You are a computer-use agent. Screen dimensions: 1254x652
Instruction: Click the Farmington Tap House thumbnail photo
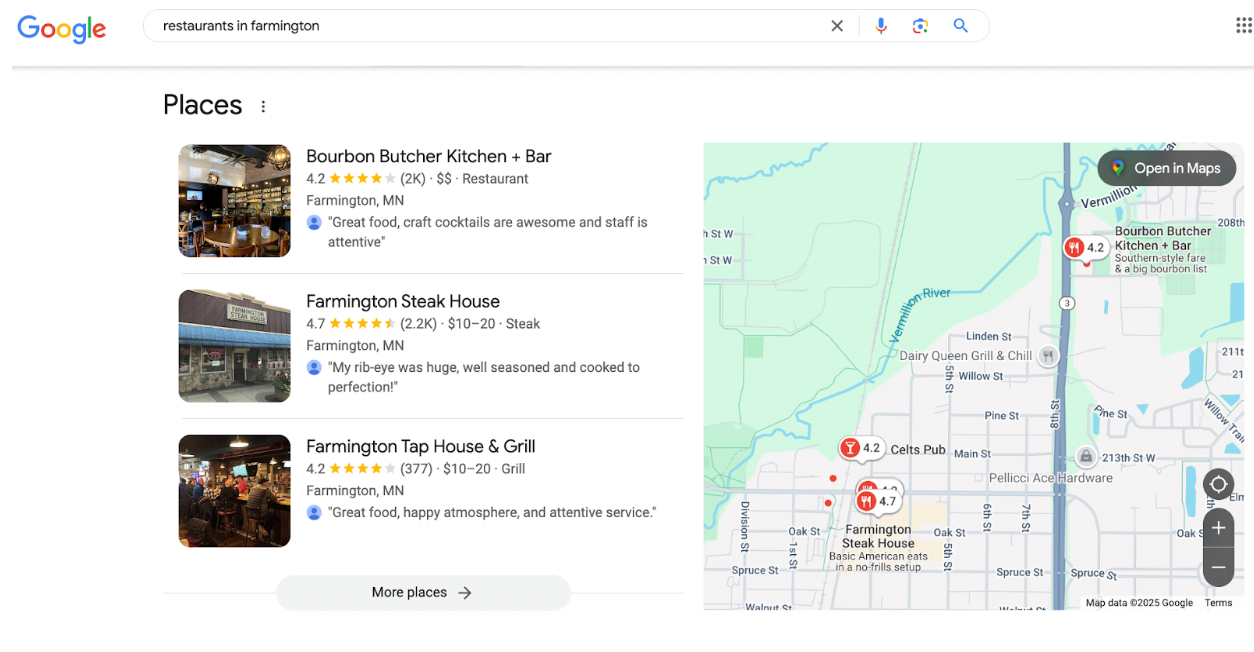[234, 491]
